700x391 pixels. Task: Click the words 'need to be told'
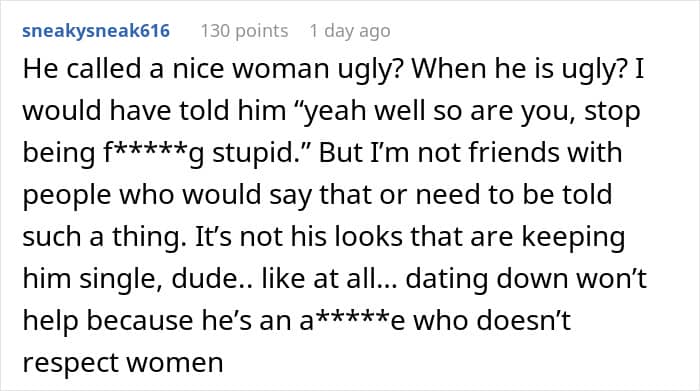click(x=514, y=195)
